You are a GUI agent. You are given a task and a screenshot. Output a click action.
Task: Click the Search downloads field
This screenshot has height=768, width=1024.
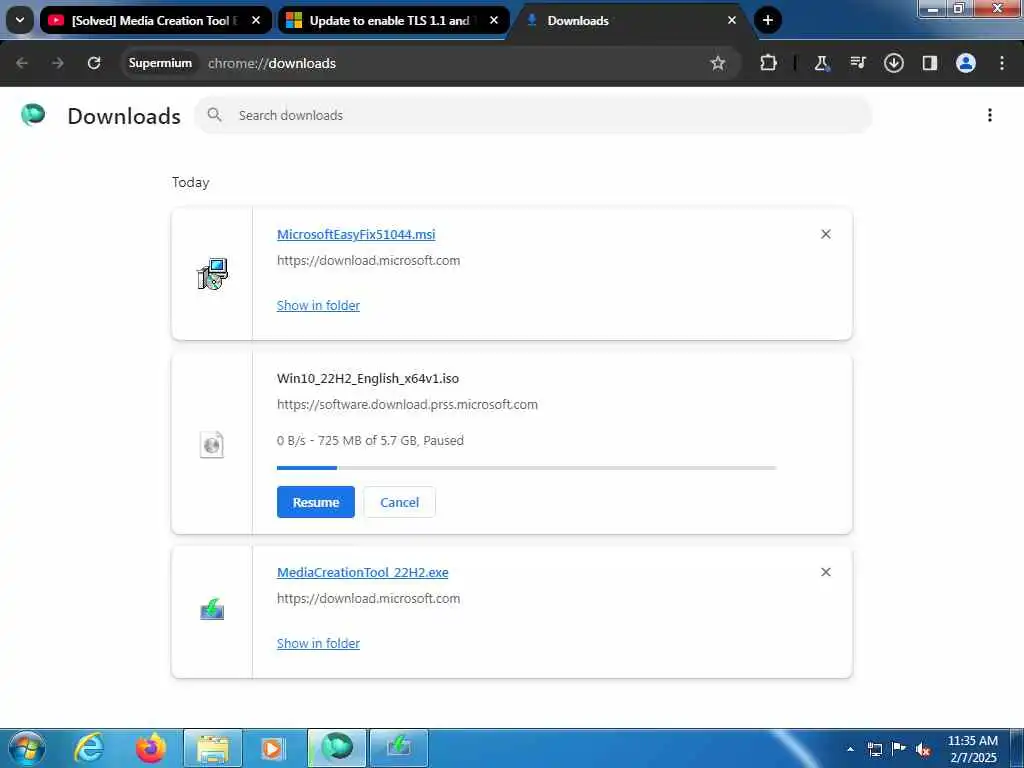coord(532,115)
